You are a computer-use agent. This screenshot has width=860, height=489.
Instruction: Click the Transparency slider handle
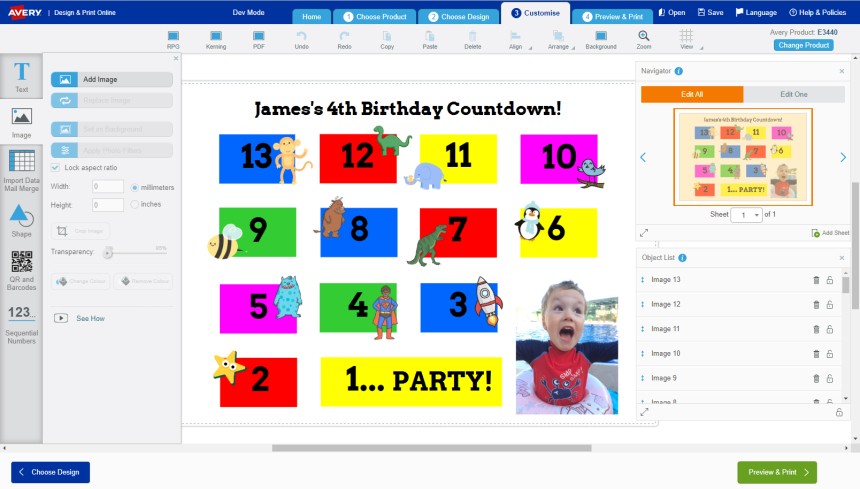[108, 252]
